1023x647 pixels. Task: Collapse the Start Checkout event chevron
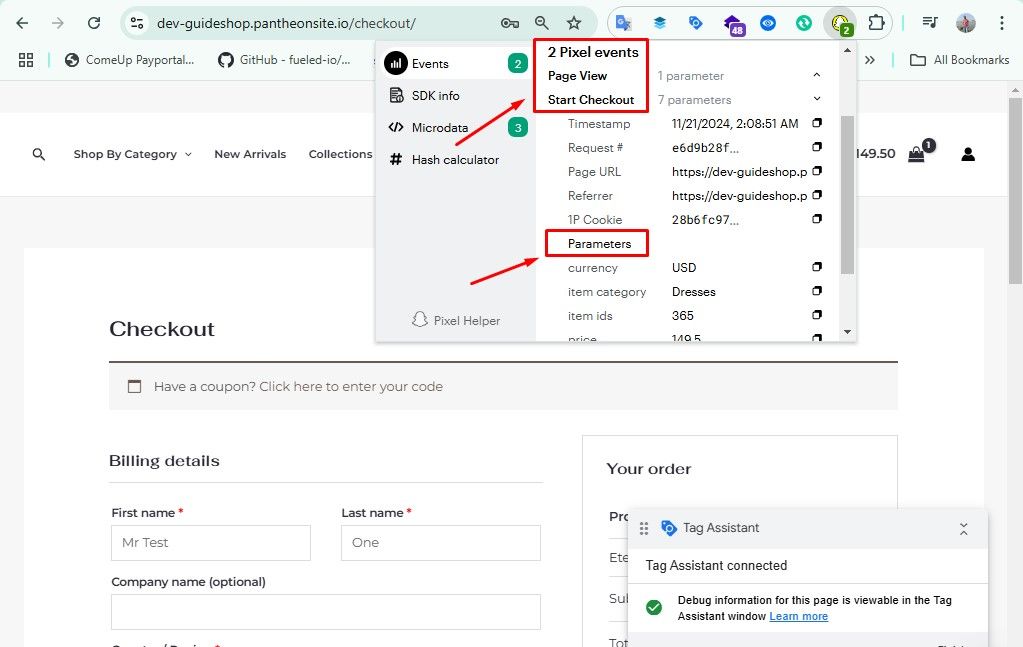pos(817,100)
